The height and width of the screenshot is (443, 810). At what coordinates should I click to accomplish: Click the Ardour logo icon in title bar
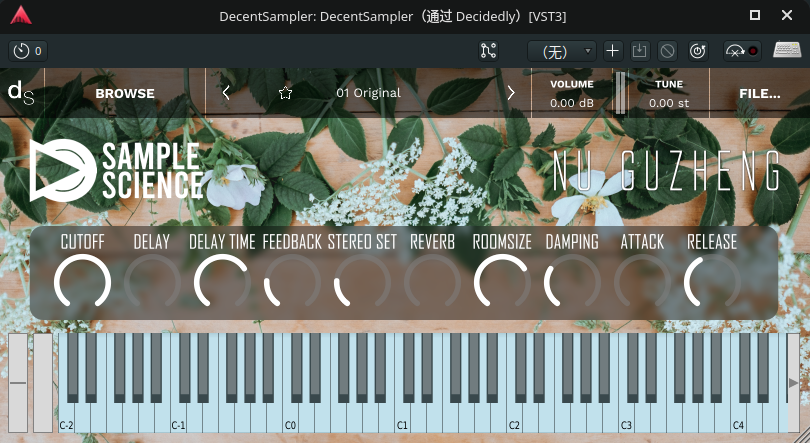tap(21, 15)
